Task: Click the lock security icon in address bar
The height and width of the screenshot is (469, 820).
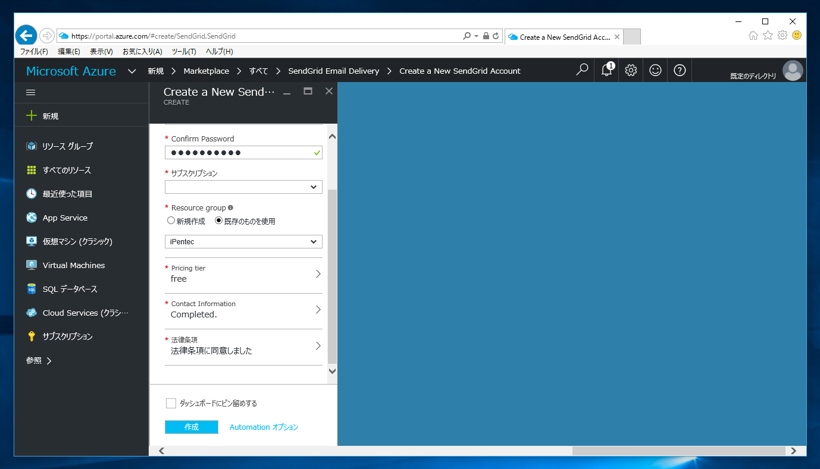Action: coord(486,36)
